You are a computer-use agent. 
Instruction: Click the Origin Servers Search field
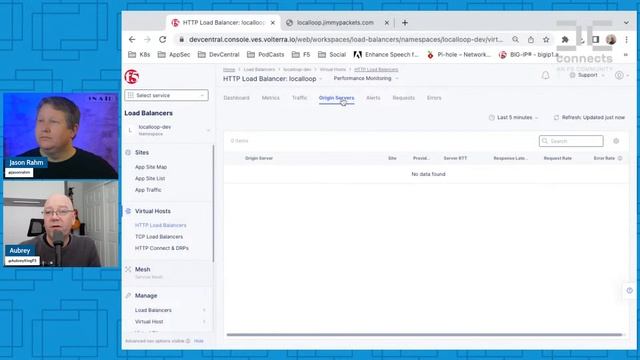[571, 141]
